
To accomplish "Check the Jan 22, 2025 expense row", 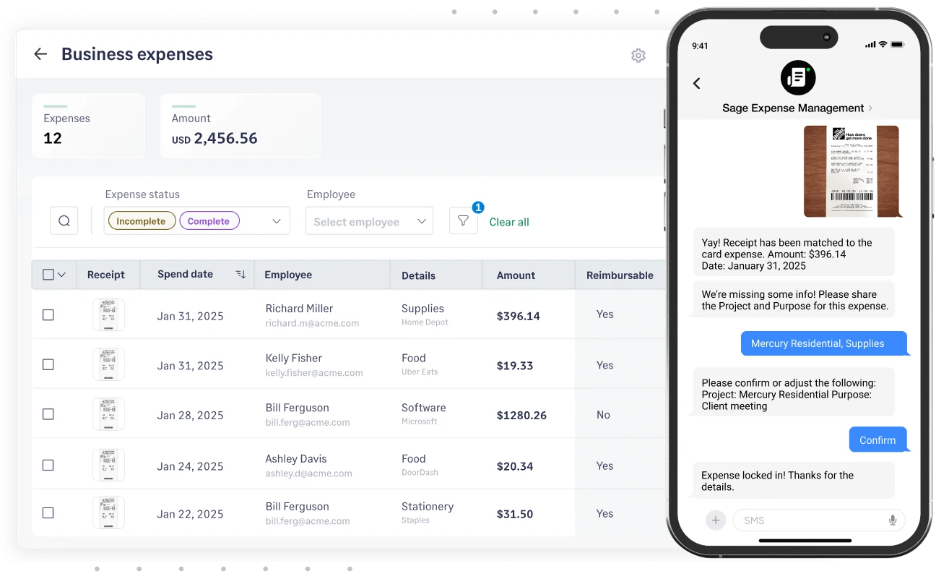I will 48,513.
